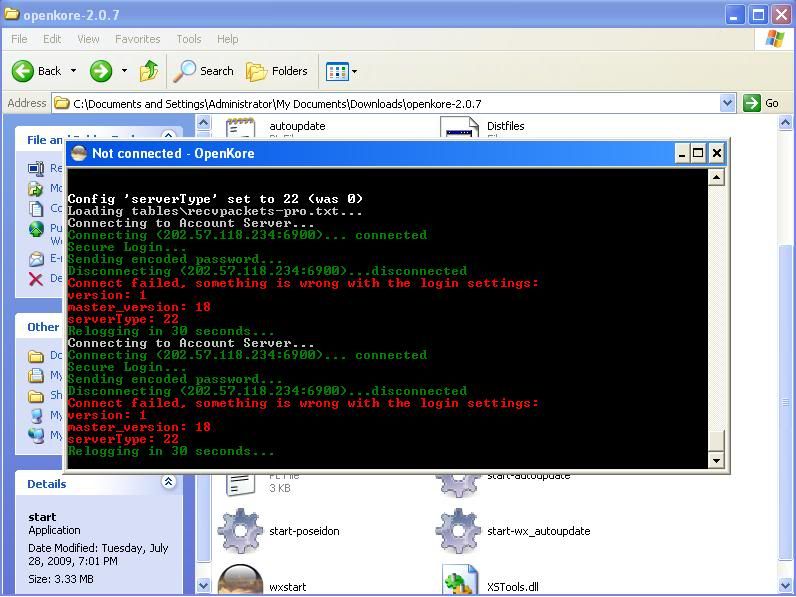796x597 pixels.
Task: Select the start-wx_autoupdate gear icon
Action: [458, 530]
